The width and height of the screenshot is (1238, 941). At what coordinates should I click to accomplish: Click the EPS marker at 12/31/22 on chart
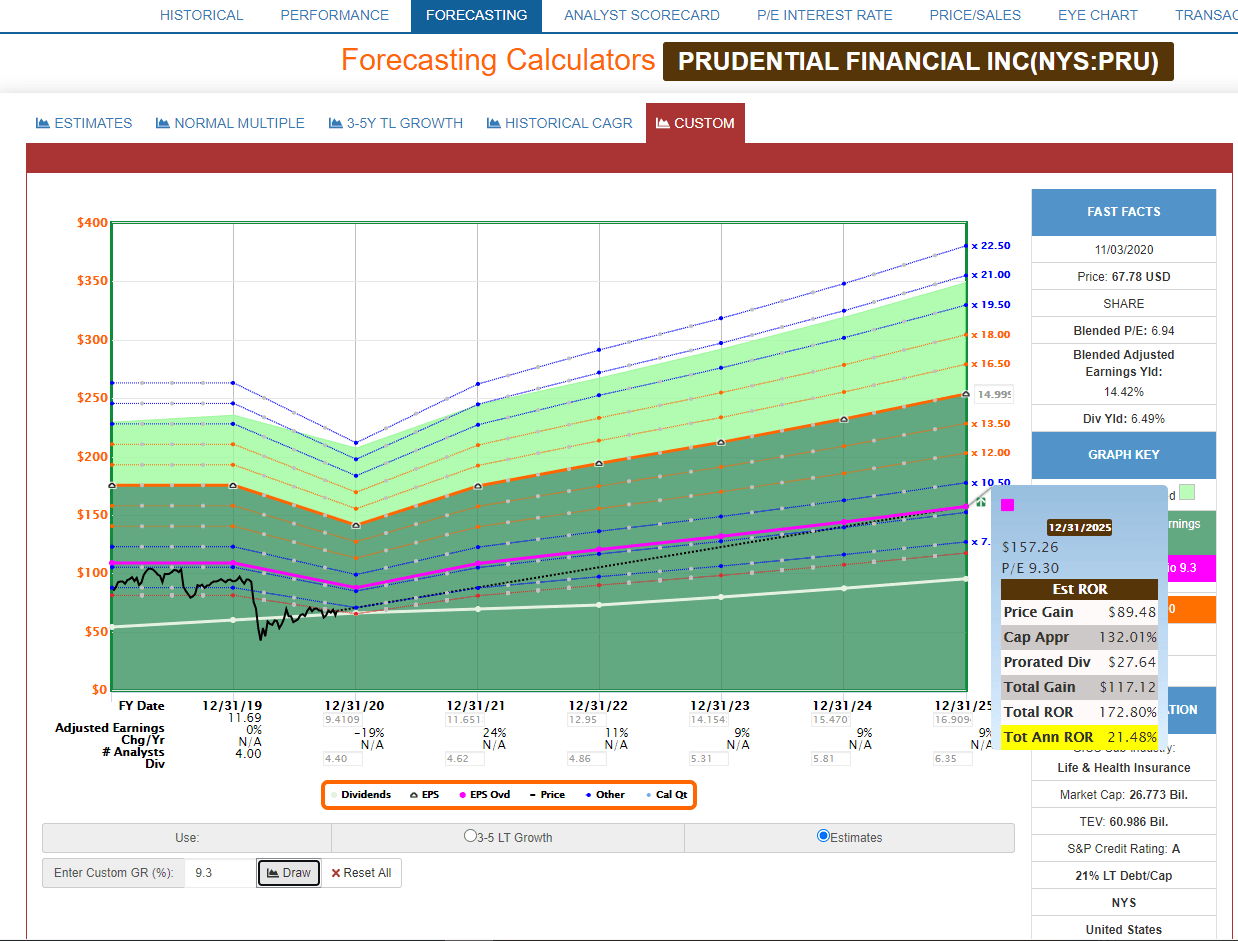(x=599, y=463)
